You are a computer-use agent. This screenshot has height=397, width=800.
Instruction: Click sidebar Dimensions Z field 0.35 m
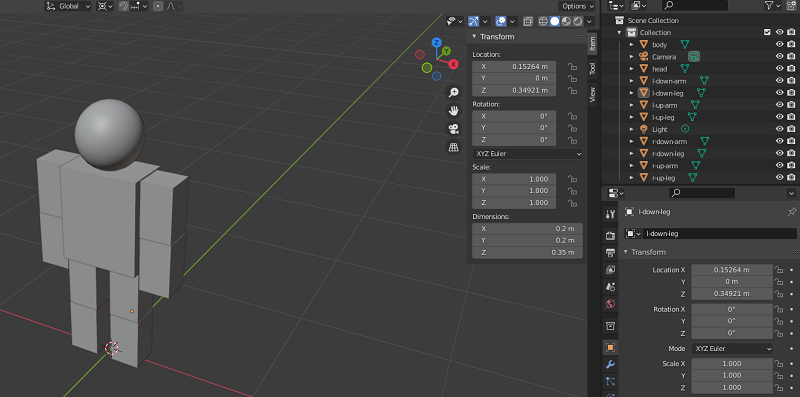[527, 253]
